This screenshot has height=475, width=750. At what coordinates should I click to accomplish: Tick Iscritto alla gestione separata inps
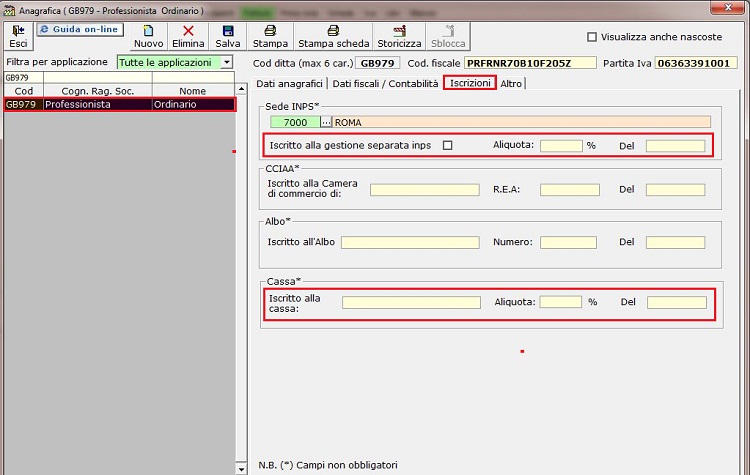point(447,145)
